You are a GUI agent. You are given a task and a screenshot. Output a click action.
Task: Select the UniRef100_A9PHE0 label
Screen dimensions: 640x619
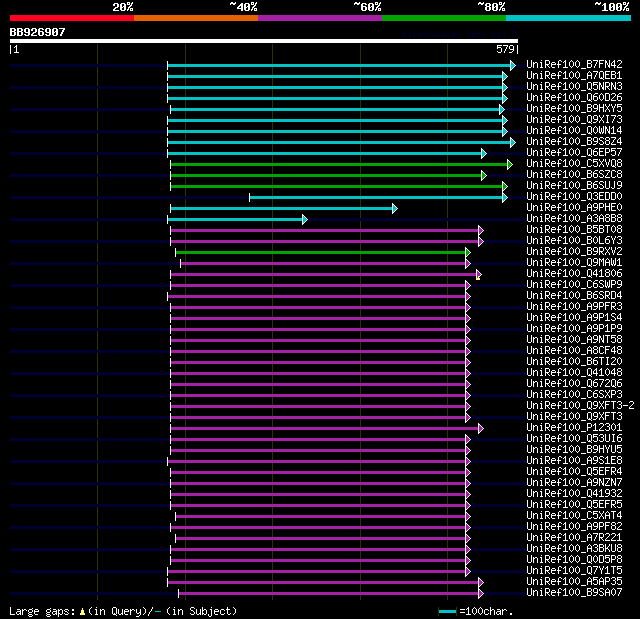point(574,208)
